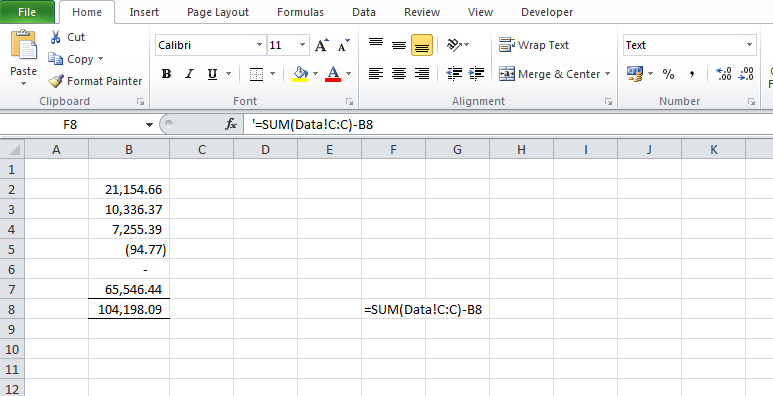Open the Page Layout tab
The height and width of the screenshot is (396, 773).
click(218, 12)
